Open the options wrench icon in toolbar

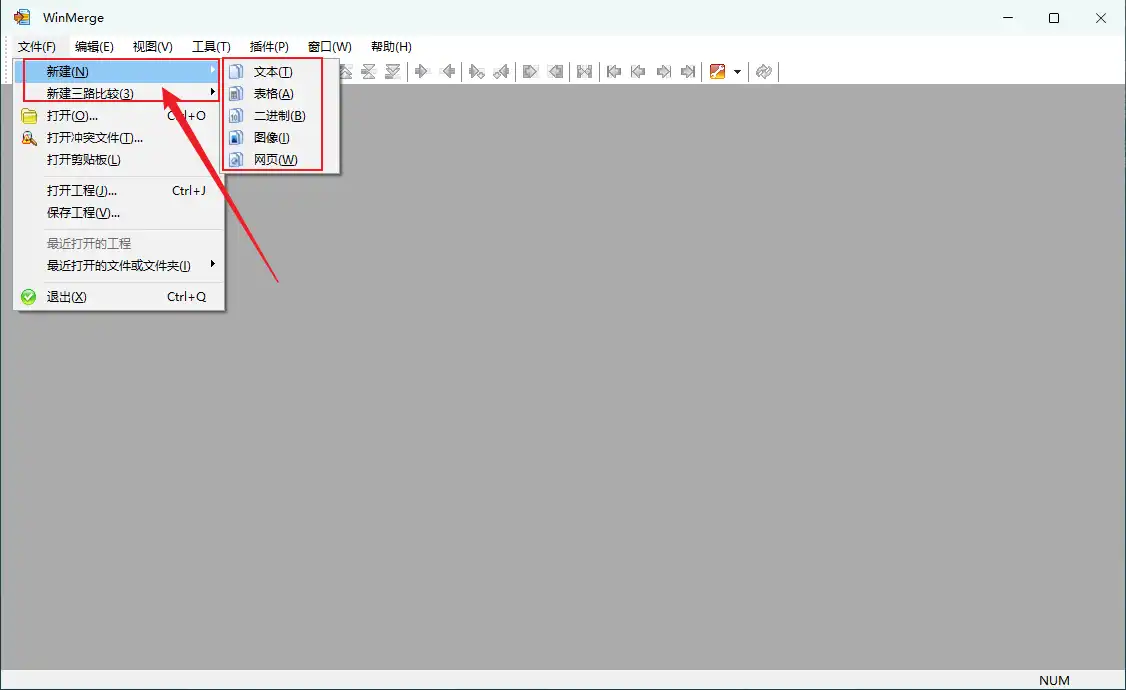(717, 72)
